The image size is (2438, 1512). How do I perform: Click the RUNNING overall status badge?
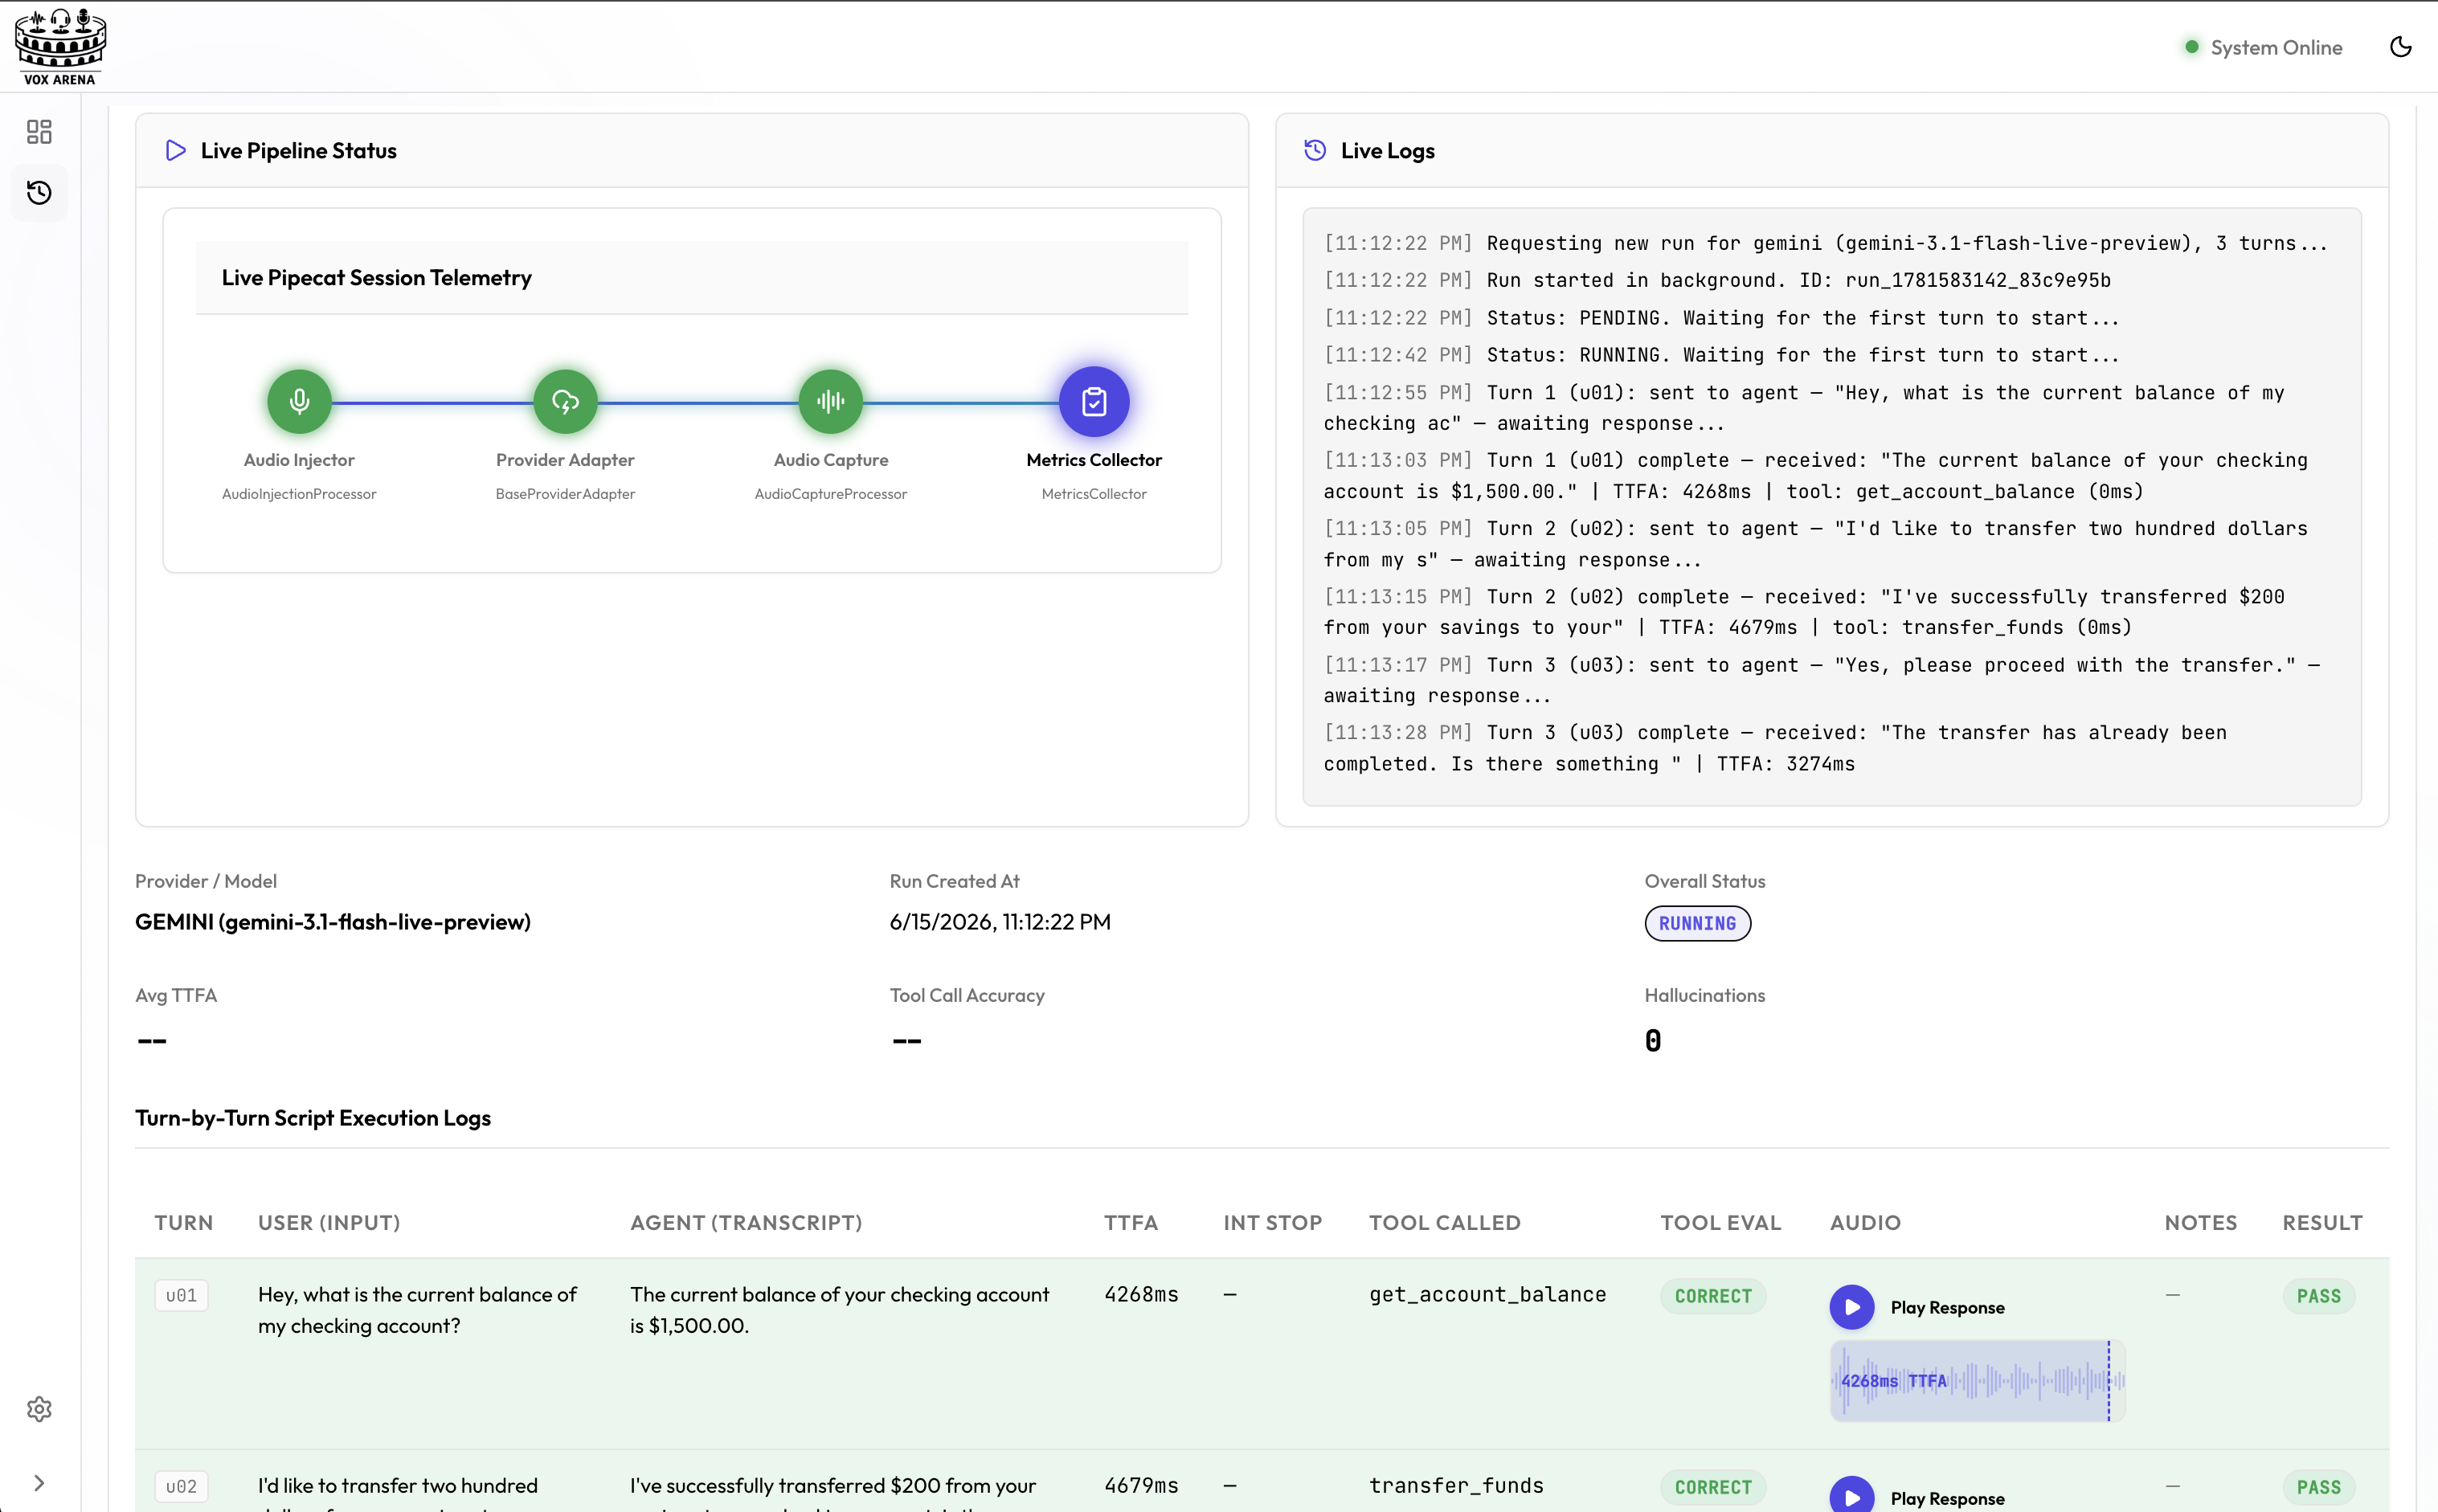point(1697,923)
